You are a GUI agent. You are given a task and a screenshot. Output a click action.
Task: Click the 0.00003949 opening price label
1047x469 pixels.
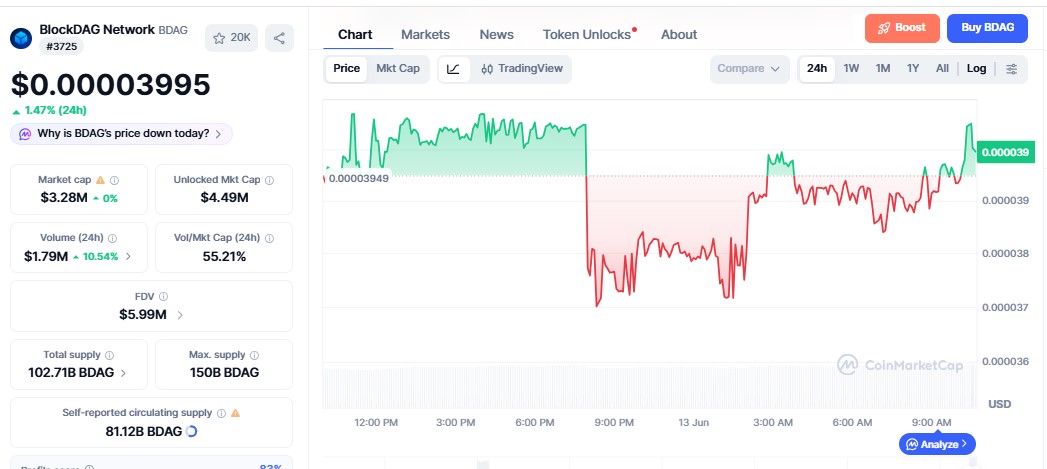click(359, 178)
